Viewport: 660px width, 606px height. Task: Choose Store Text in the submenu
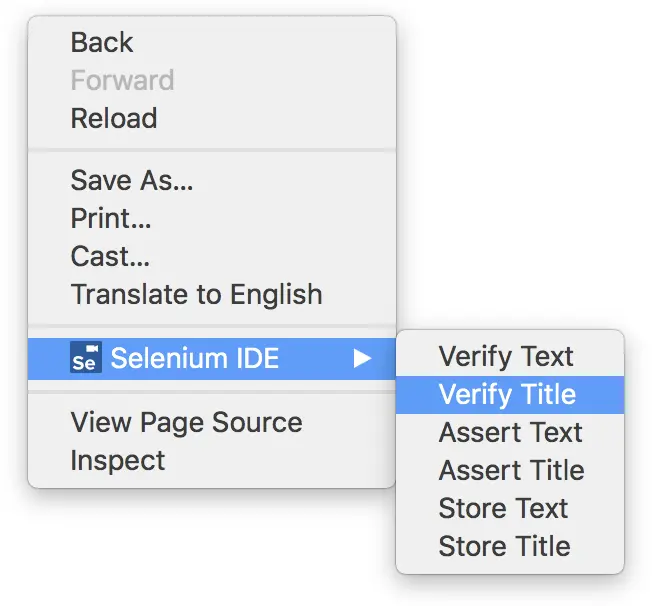tap(510, 508)
